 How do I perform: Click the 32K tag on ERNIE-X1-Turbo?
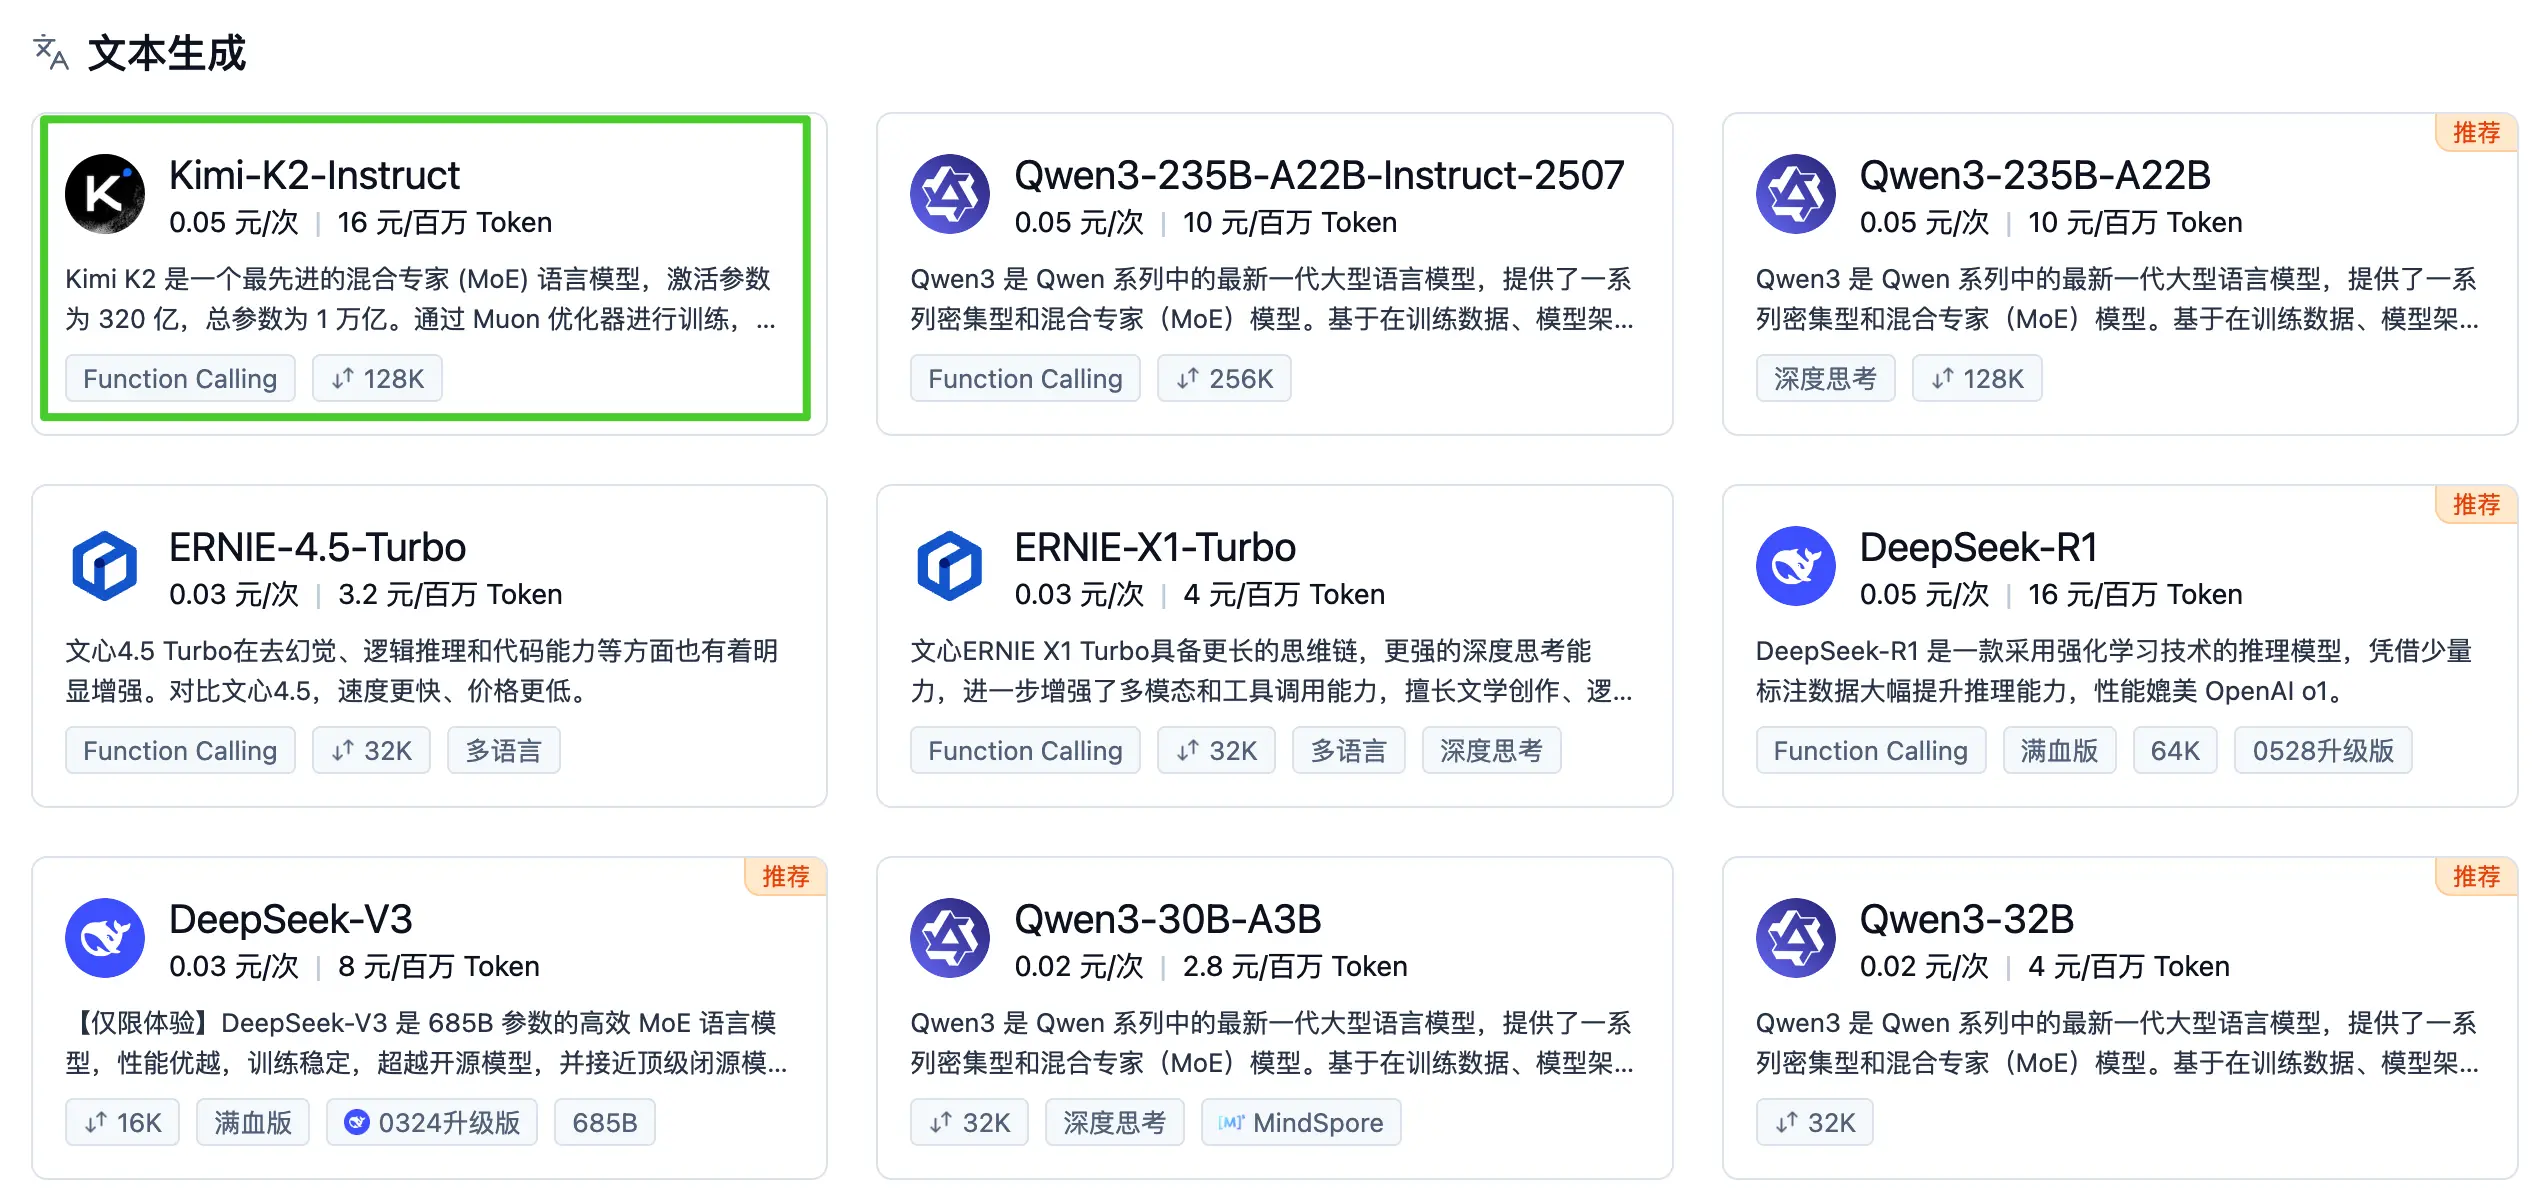click(1216, 750)
